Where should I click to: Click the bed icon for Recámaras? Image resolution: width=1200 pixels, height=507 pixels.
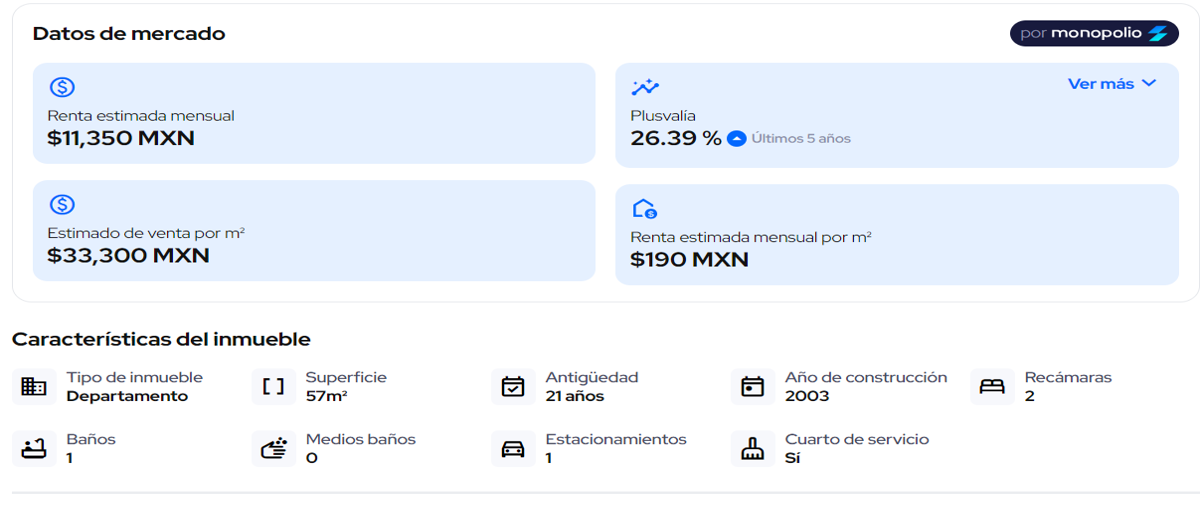[992, 387]
